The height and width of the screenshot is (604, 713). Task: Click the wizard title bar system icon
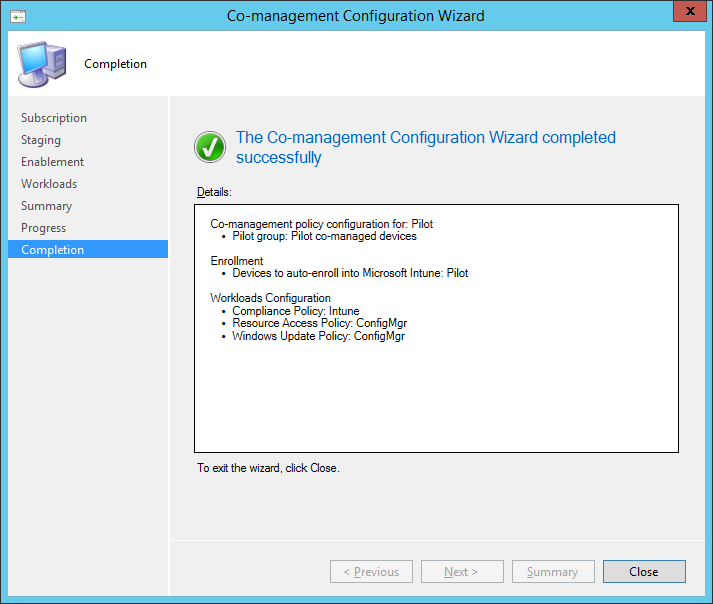(18, 17)
